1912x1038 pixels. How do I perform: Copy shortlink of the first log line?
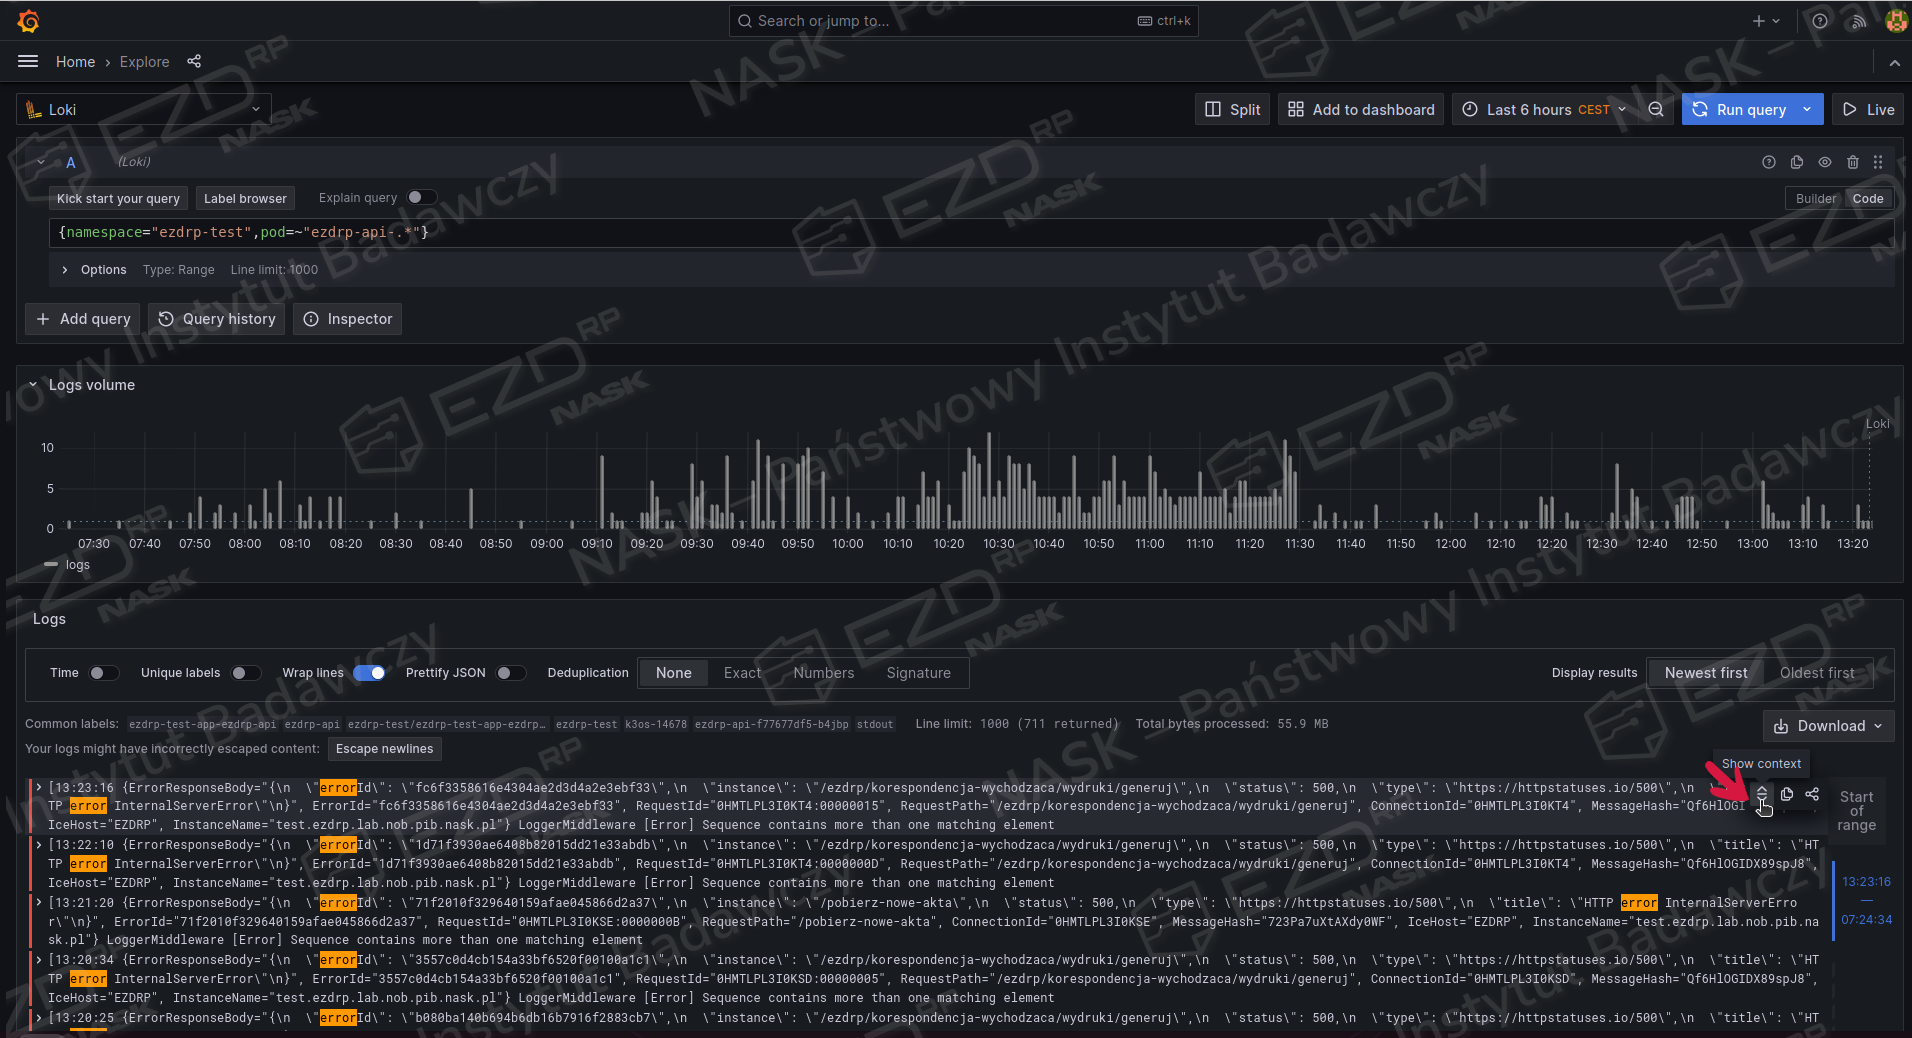click(1812, 794)
